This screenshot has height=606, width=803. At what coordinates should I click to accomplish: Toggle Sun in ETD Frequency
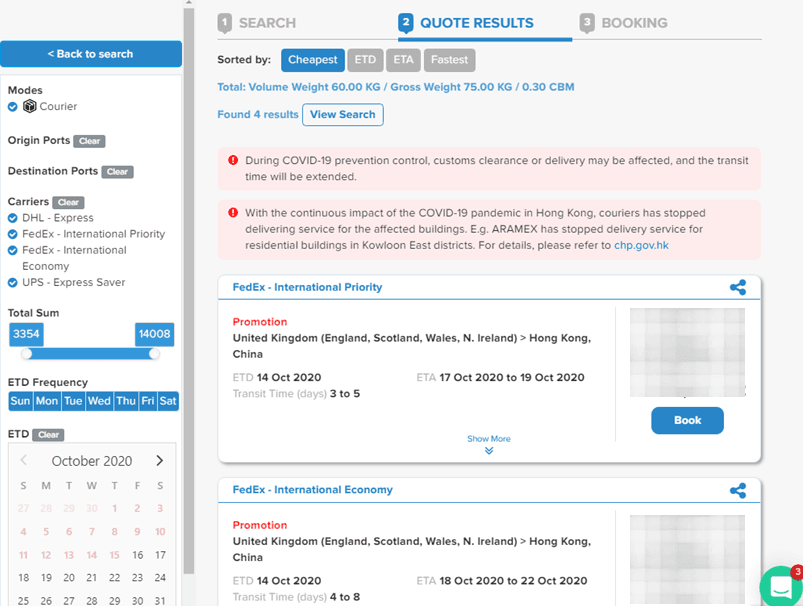point(20,401)
